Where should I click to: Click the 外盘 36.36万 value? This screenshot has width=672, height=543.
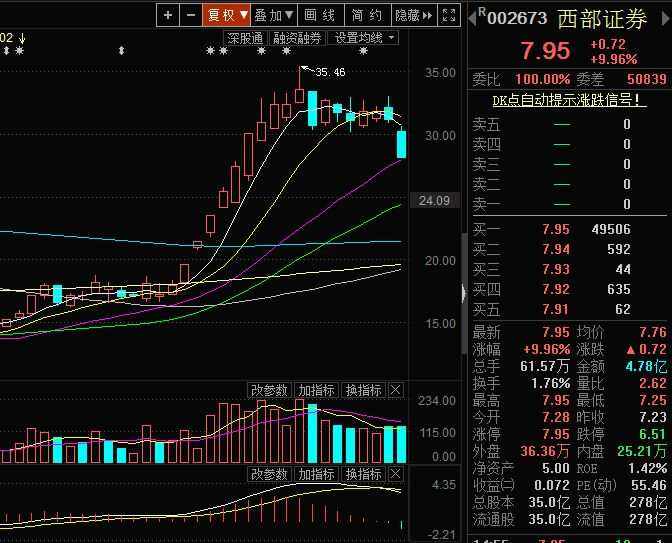(545, 451)
